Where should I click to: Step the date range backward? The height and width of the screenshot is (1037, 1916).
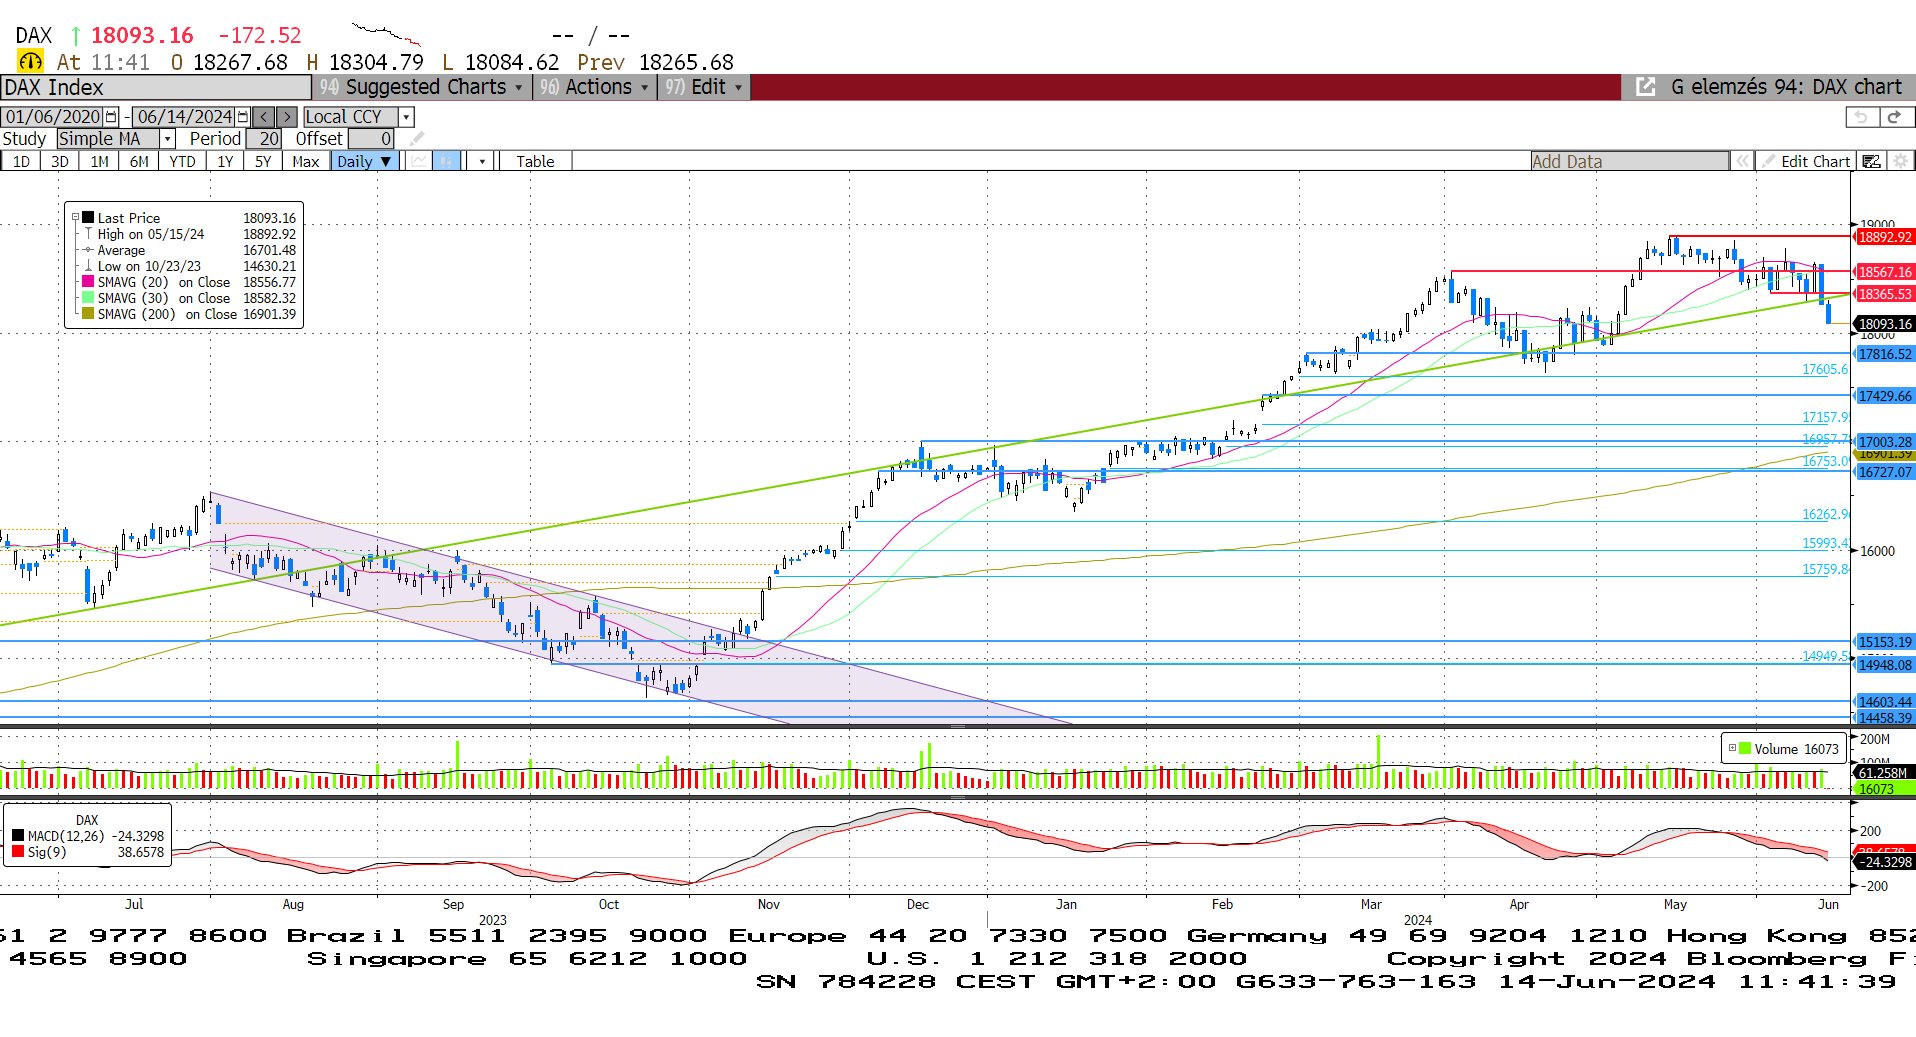(x=264, y=117)
